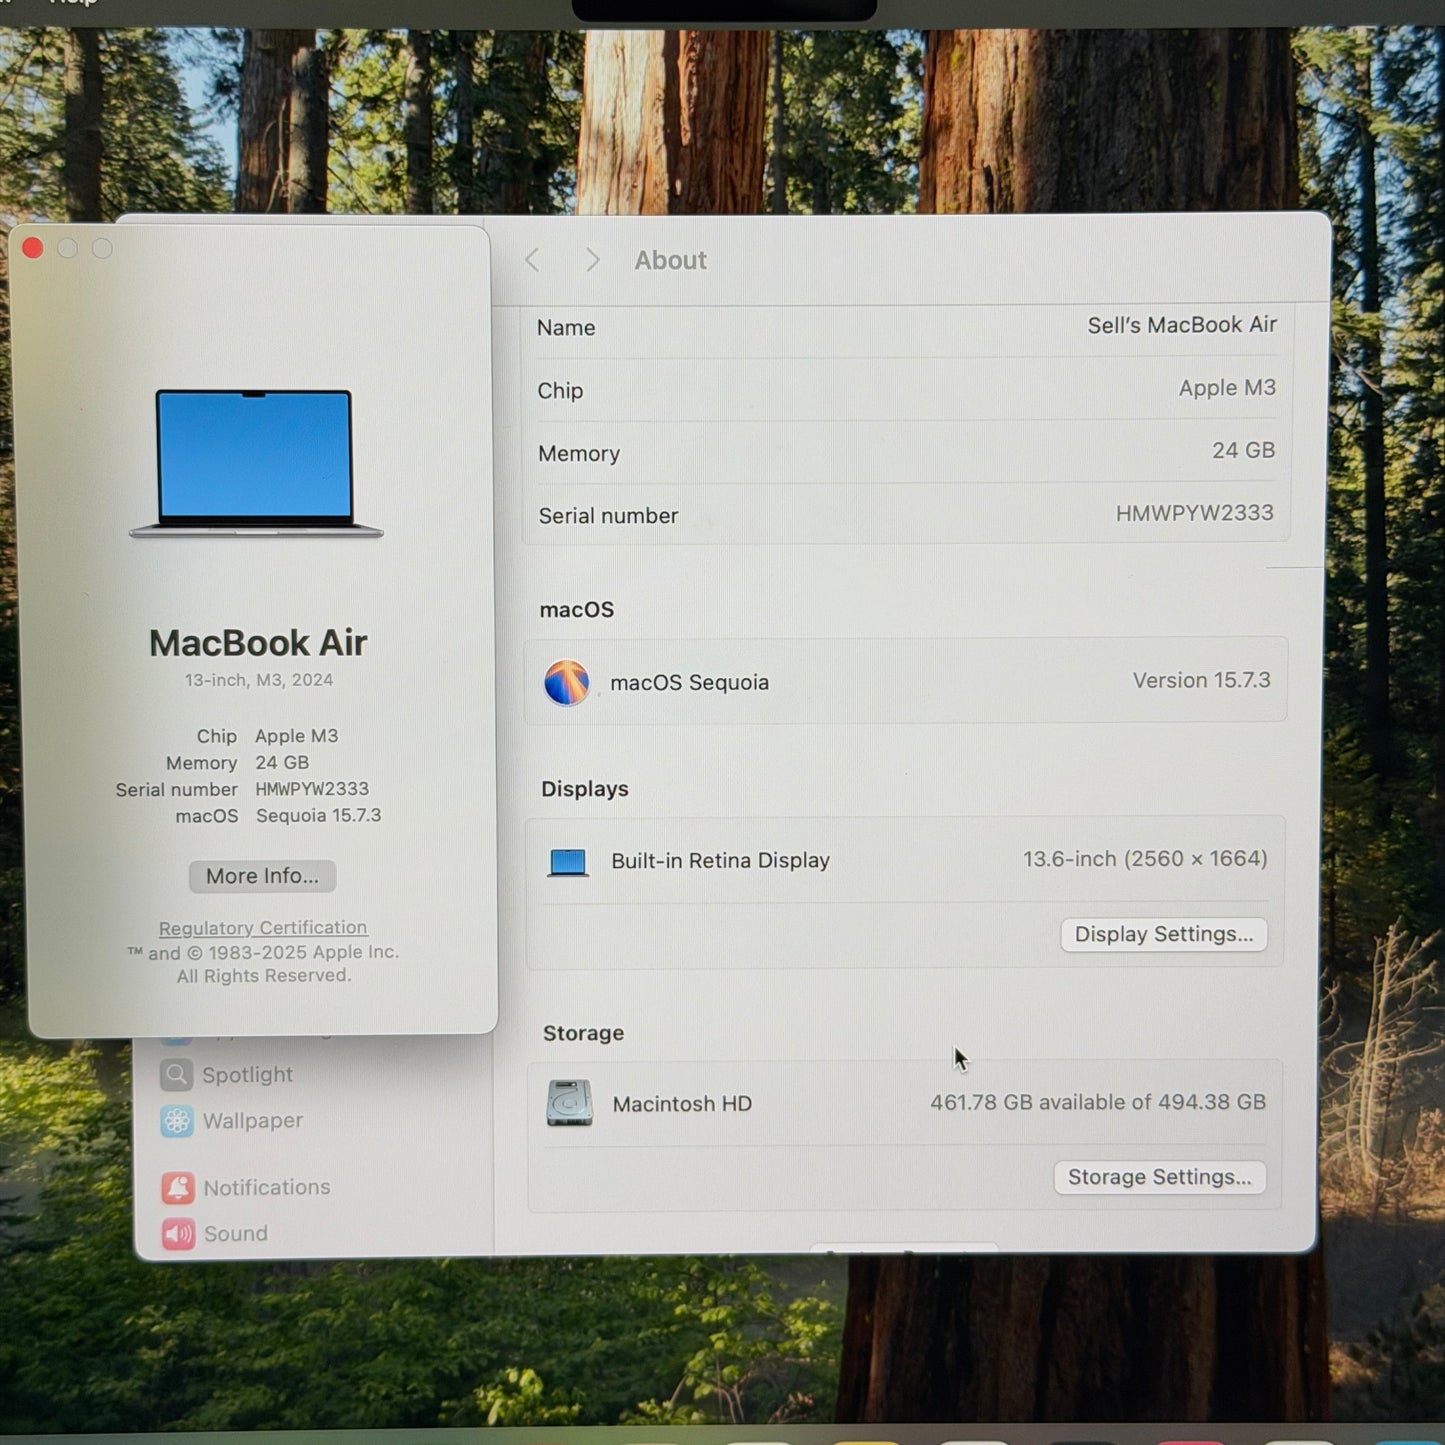
Task: Click the 13-inch, M3, 2024 subtitle
Action: click(259, 680)
